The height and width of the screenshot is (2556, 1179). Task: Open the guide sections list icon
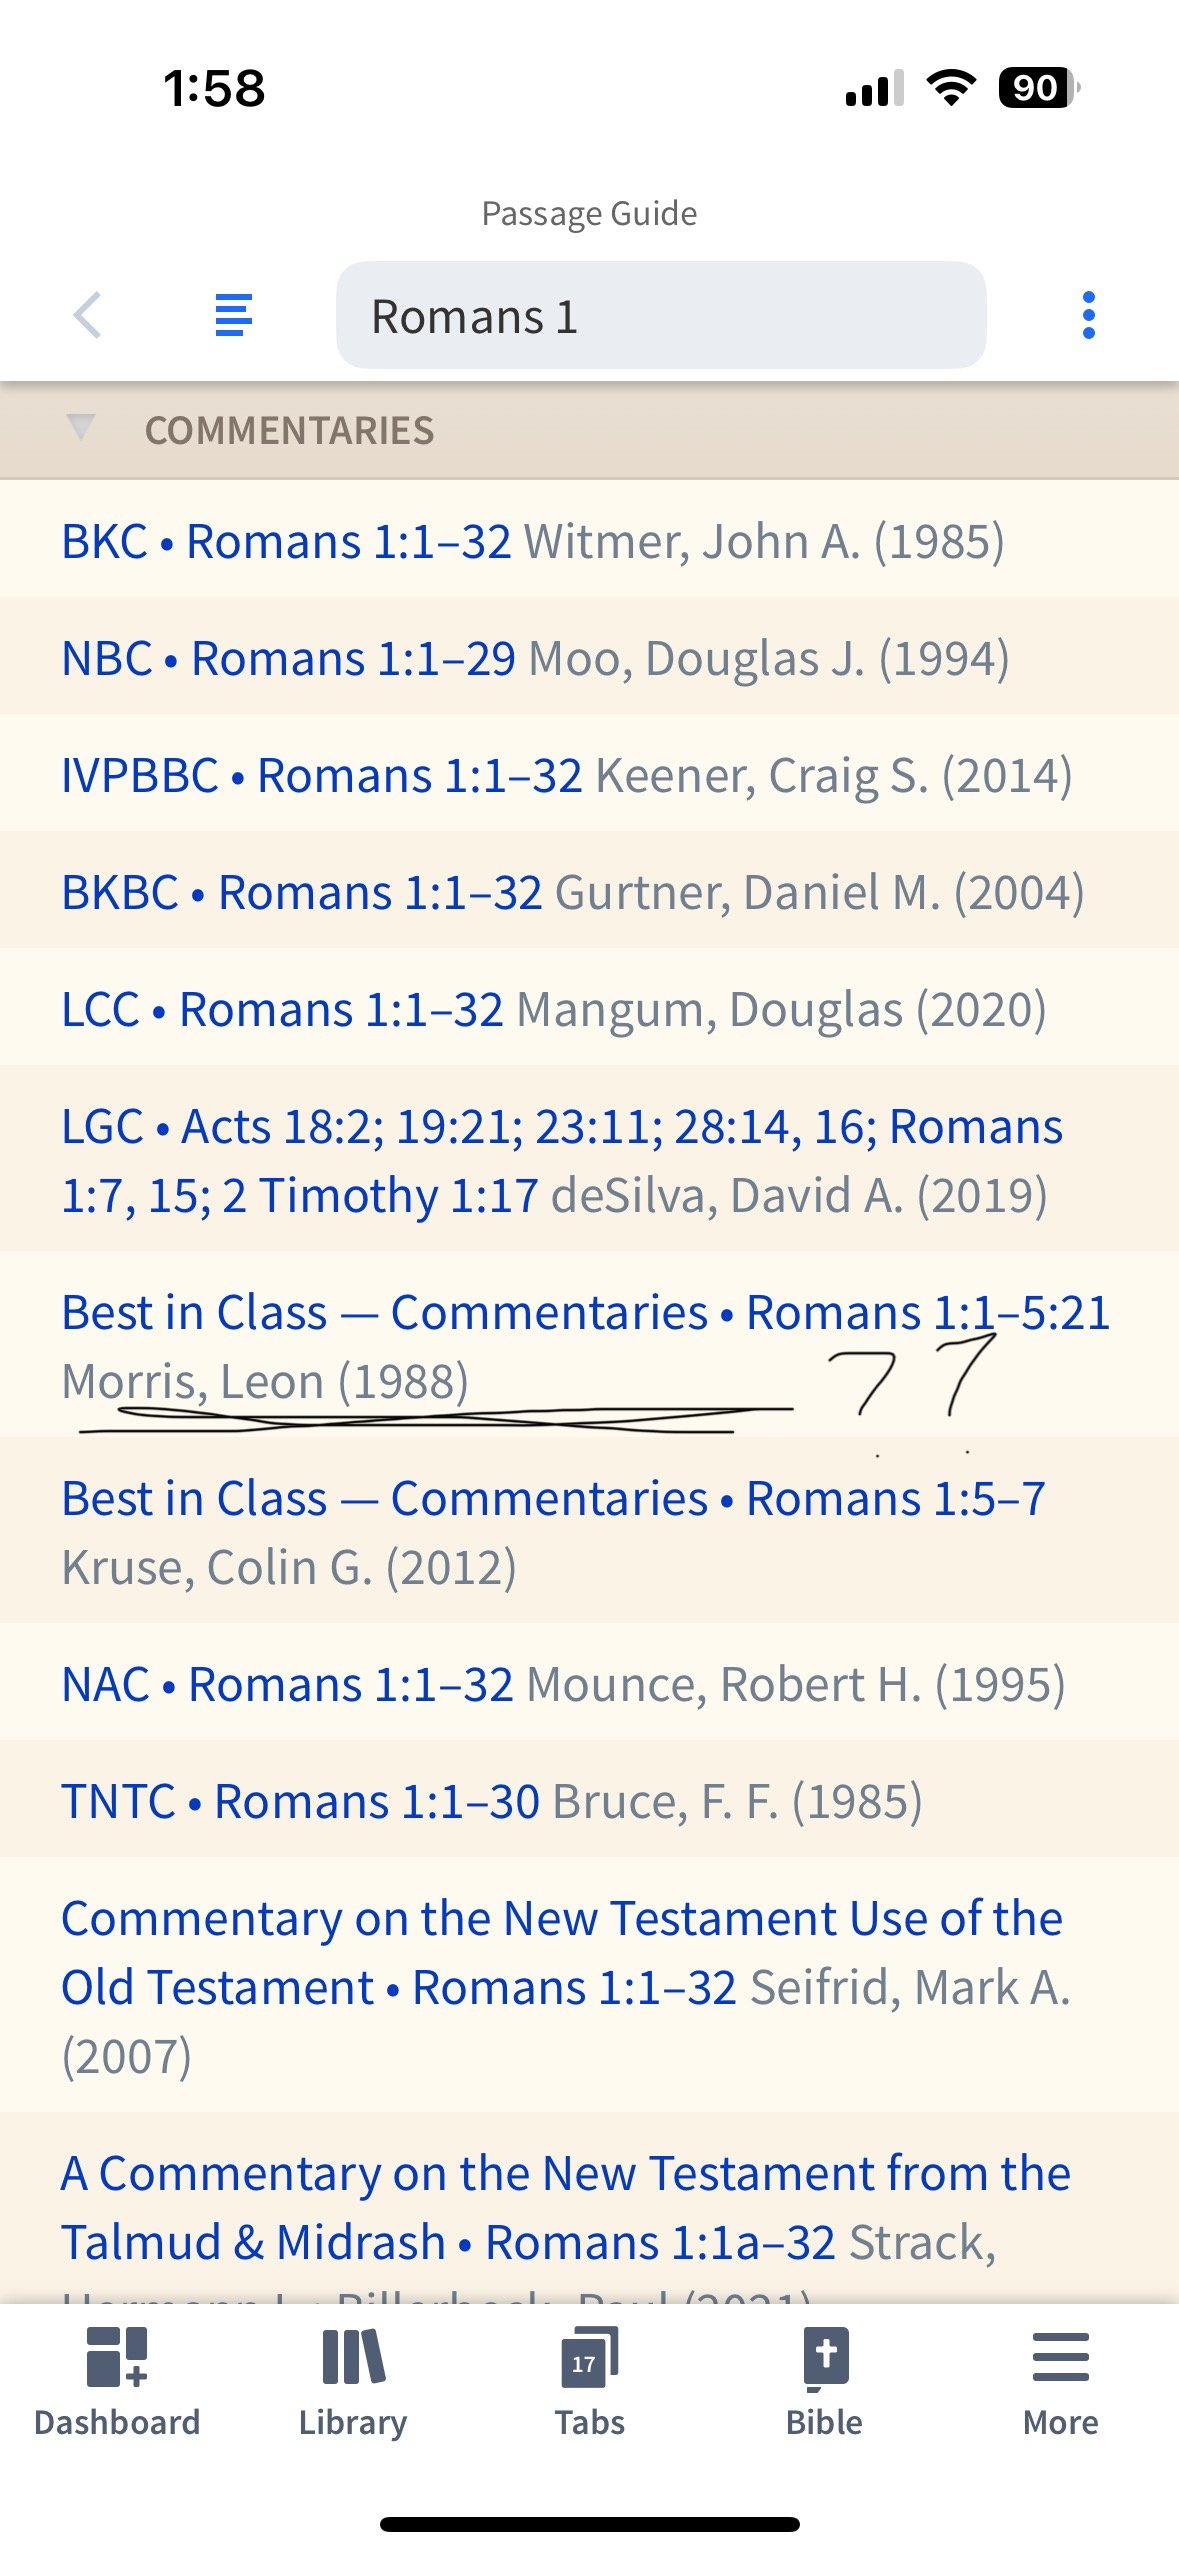(x=234, y=316)
